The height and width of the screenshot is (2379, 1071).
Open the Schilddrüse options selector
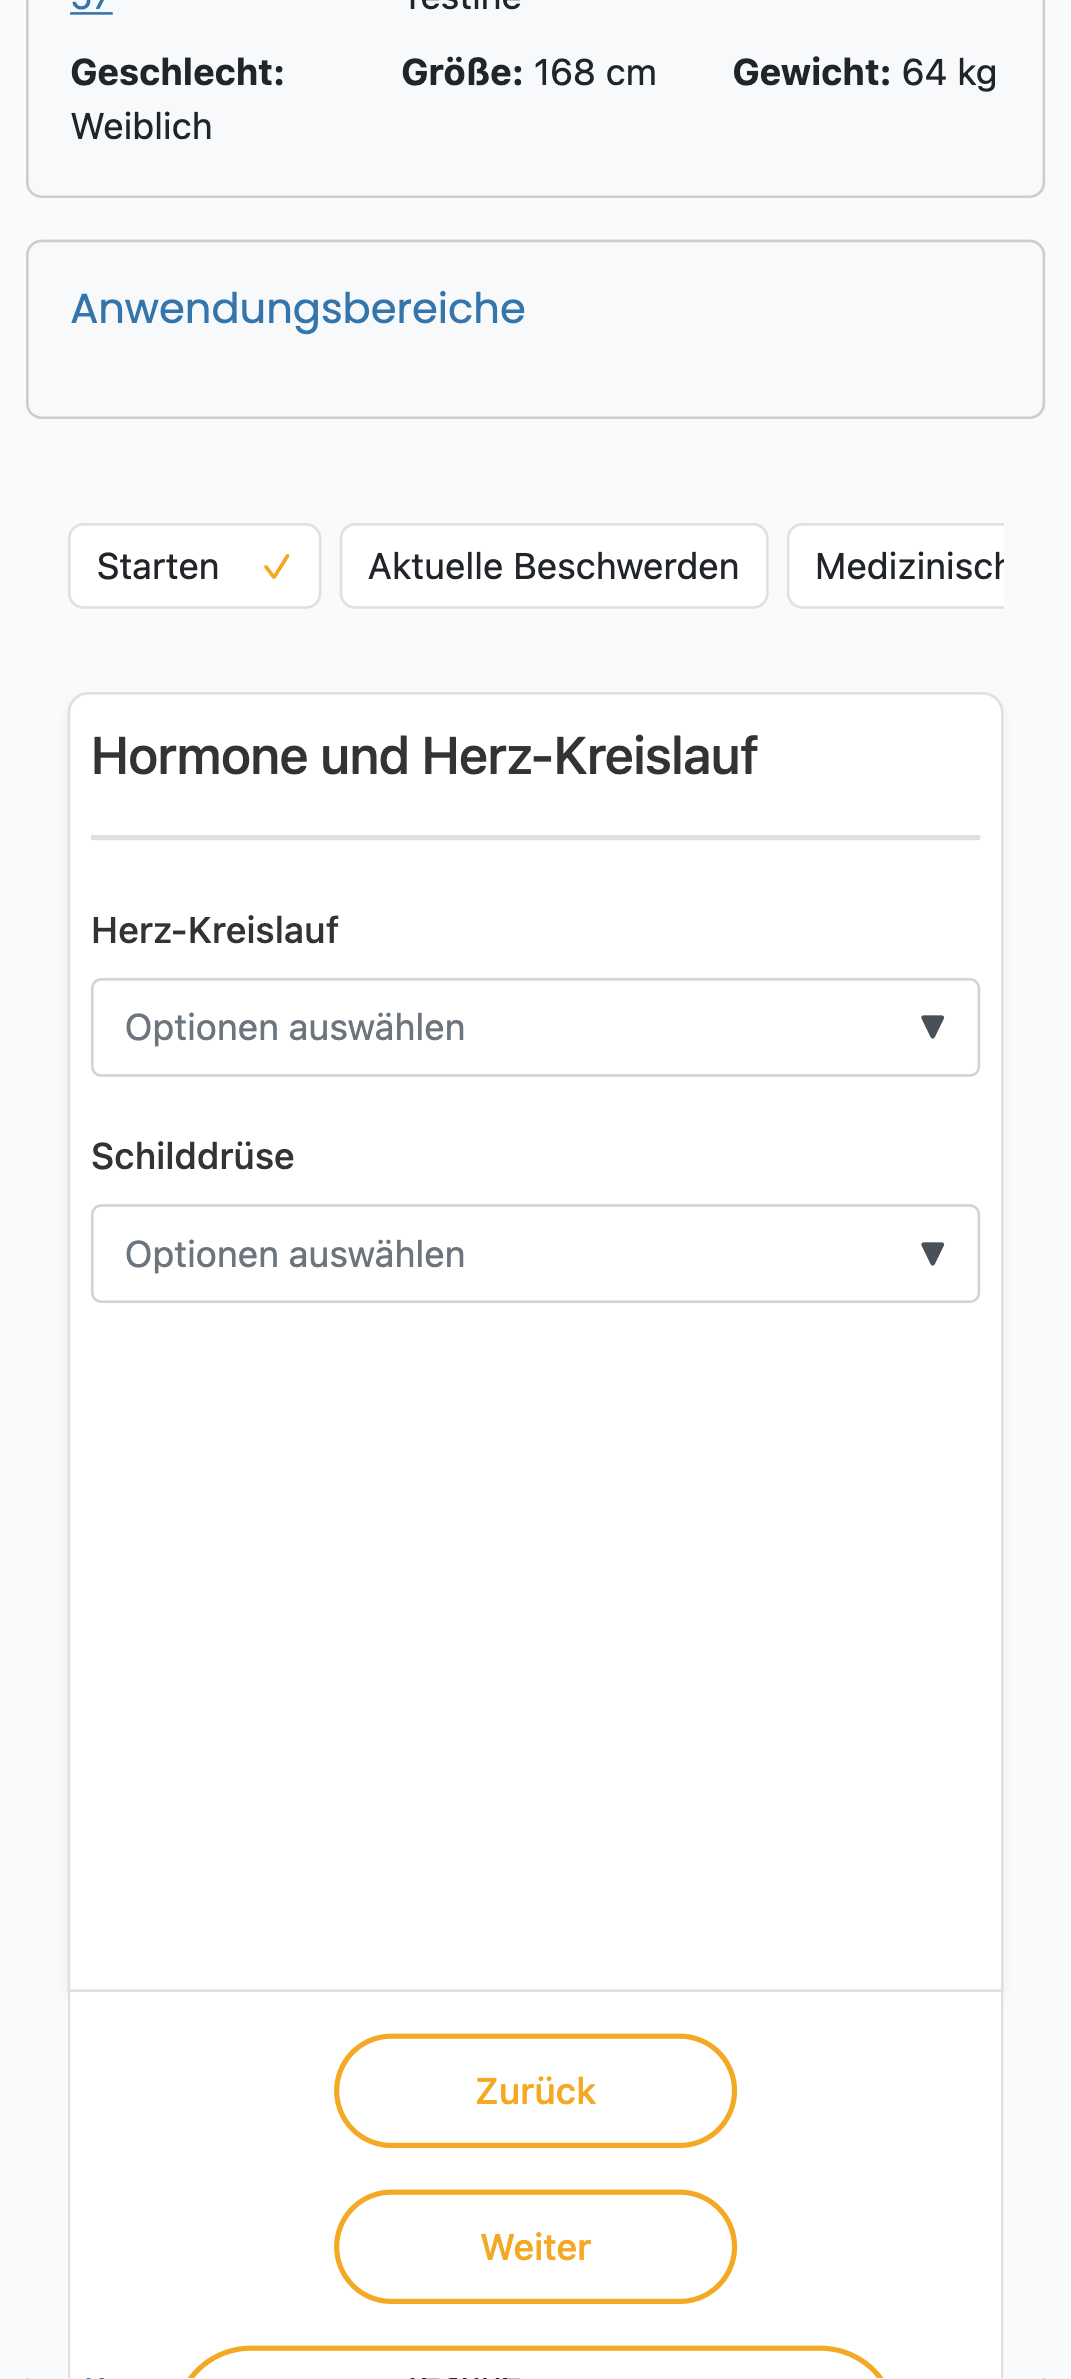coord(535,1254)
